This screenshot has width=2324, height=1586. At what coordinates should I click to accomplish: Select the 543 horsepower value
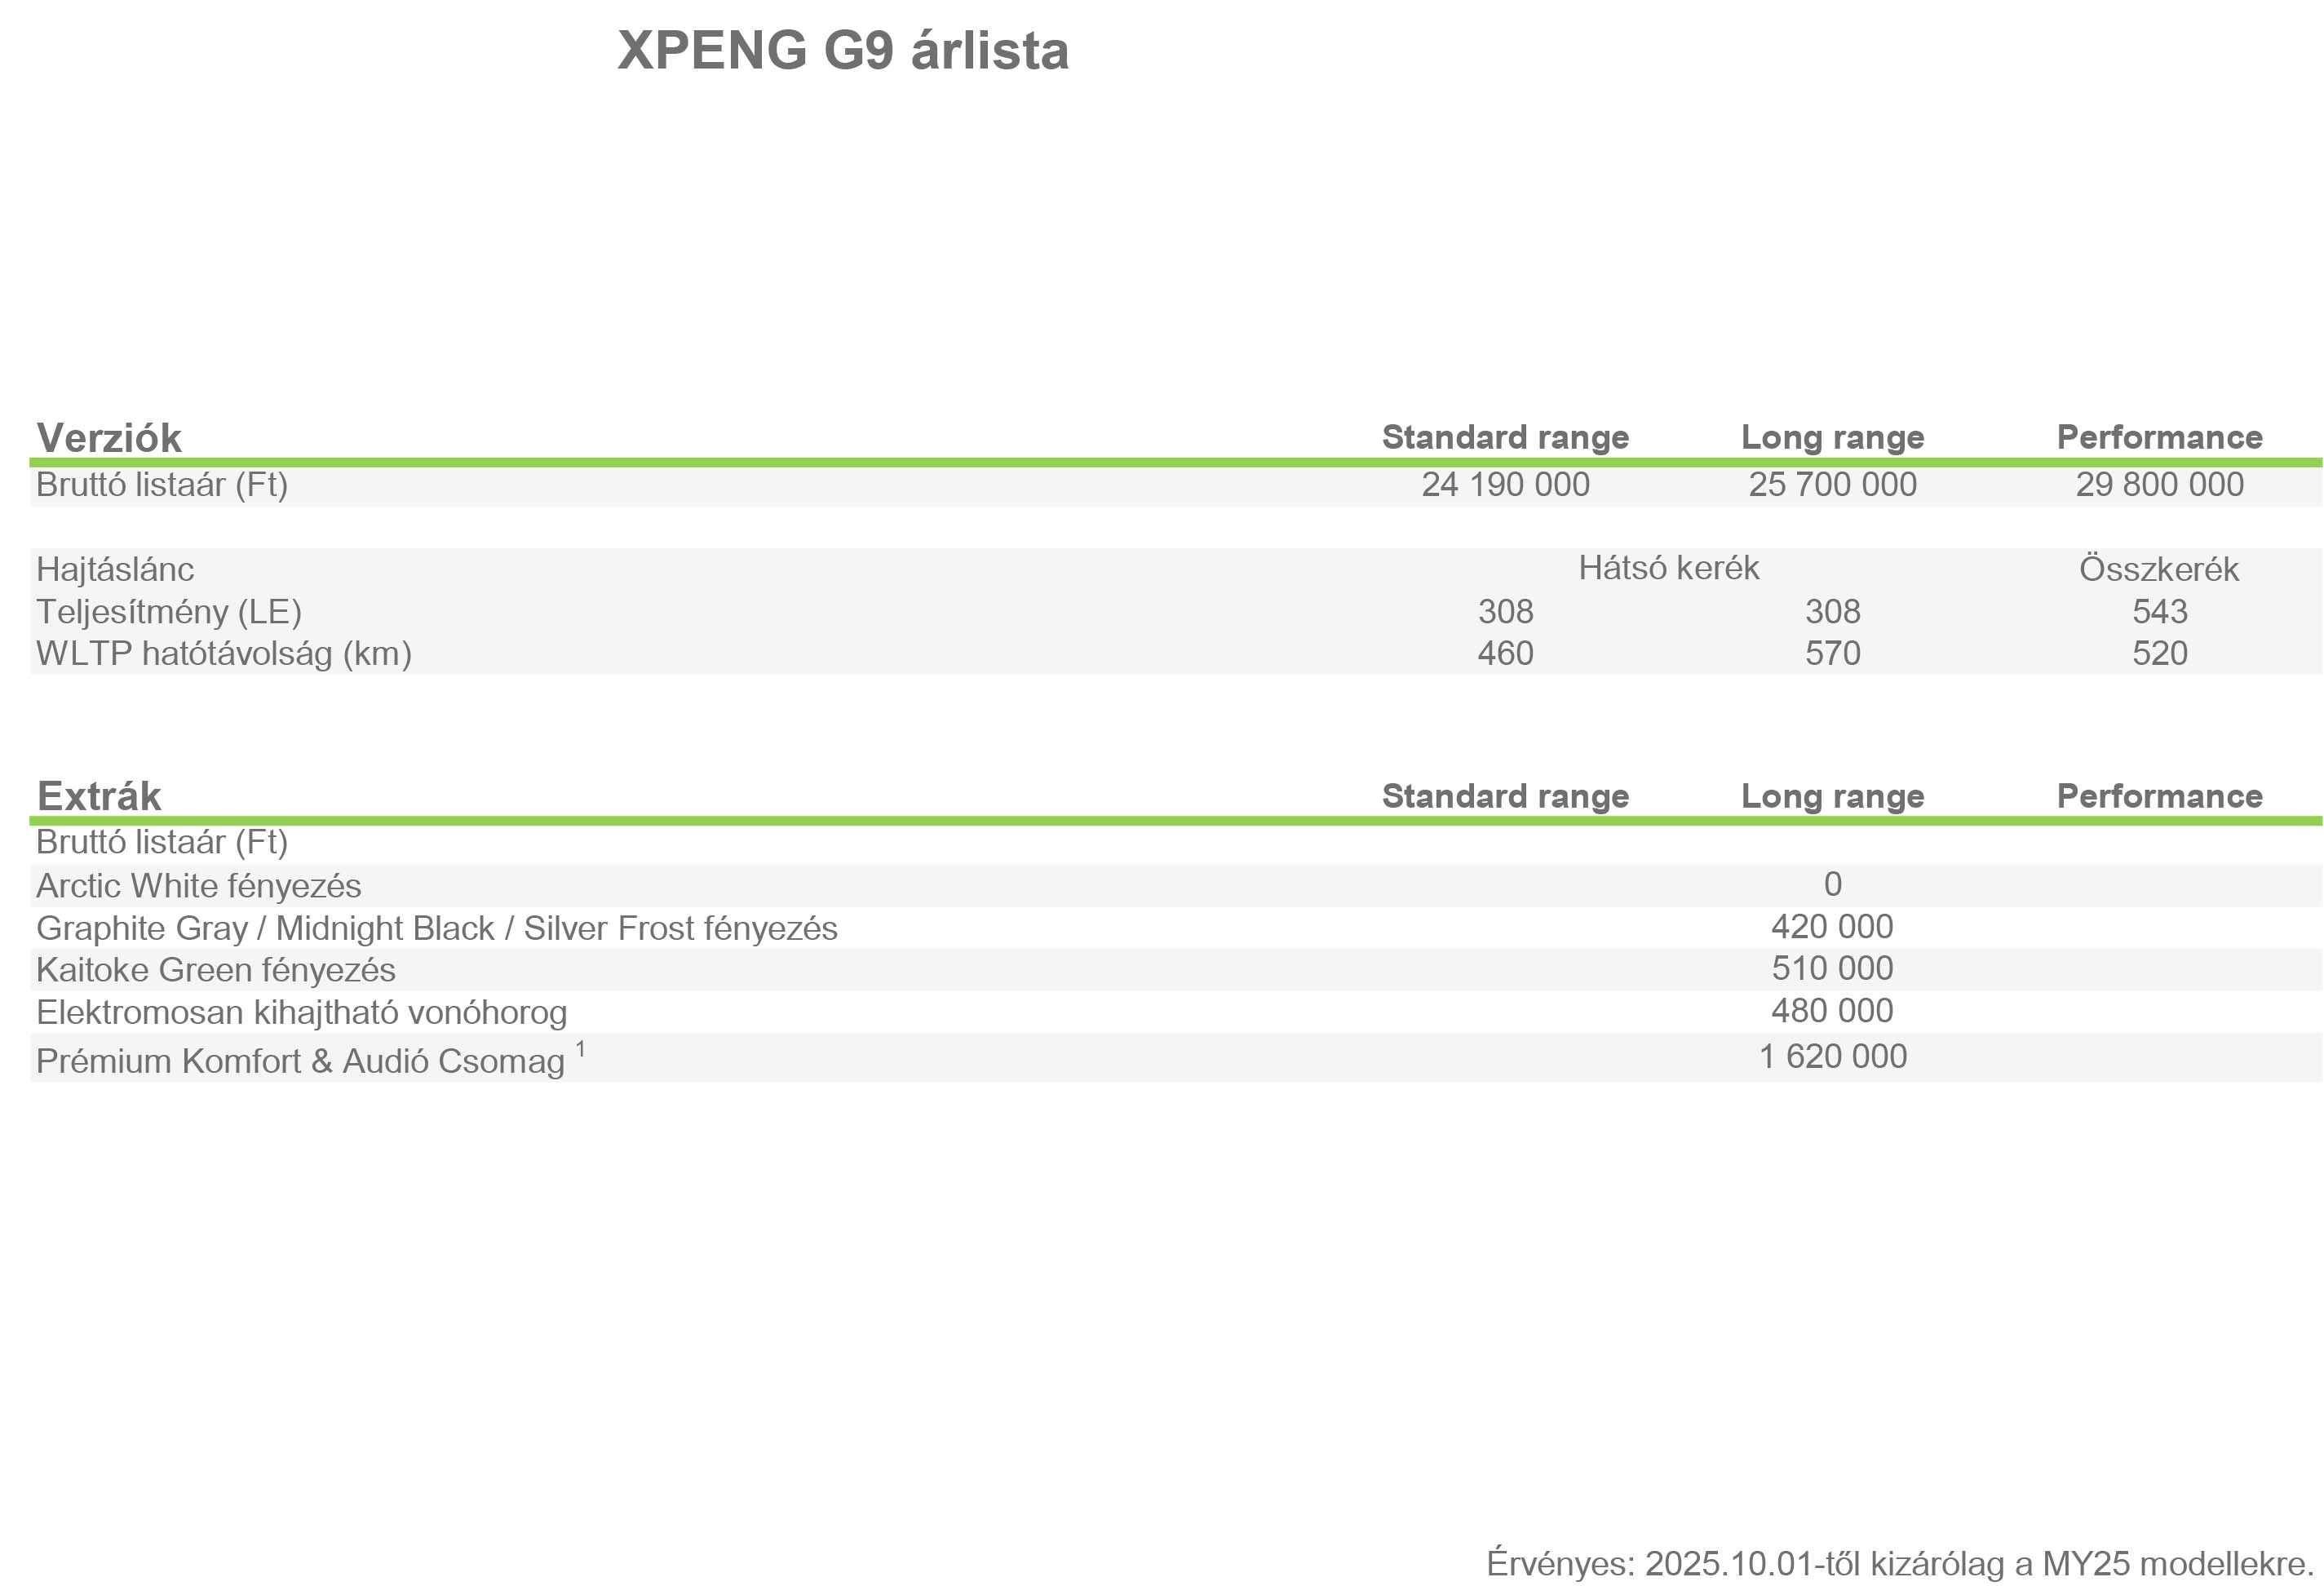tap(2159, 611)
